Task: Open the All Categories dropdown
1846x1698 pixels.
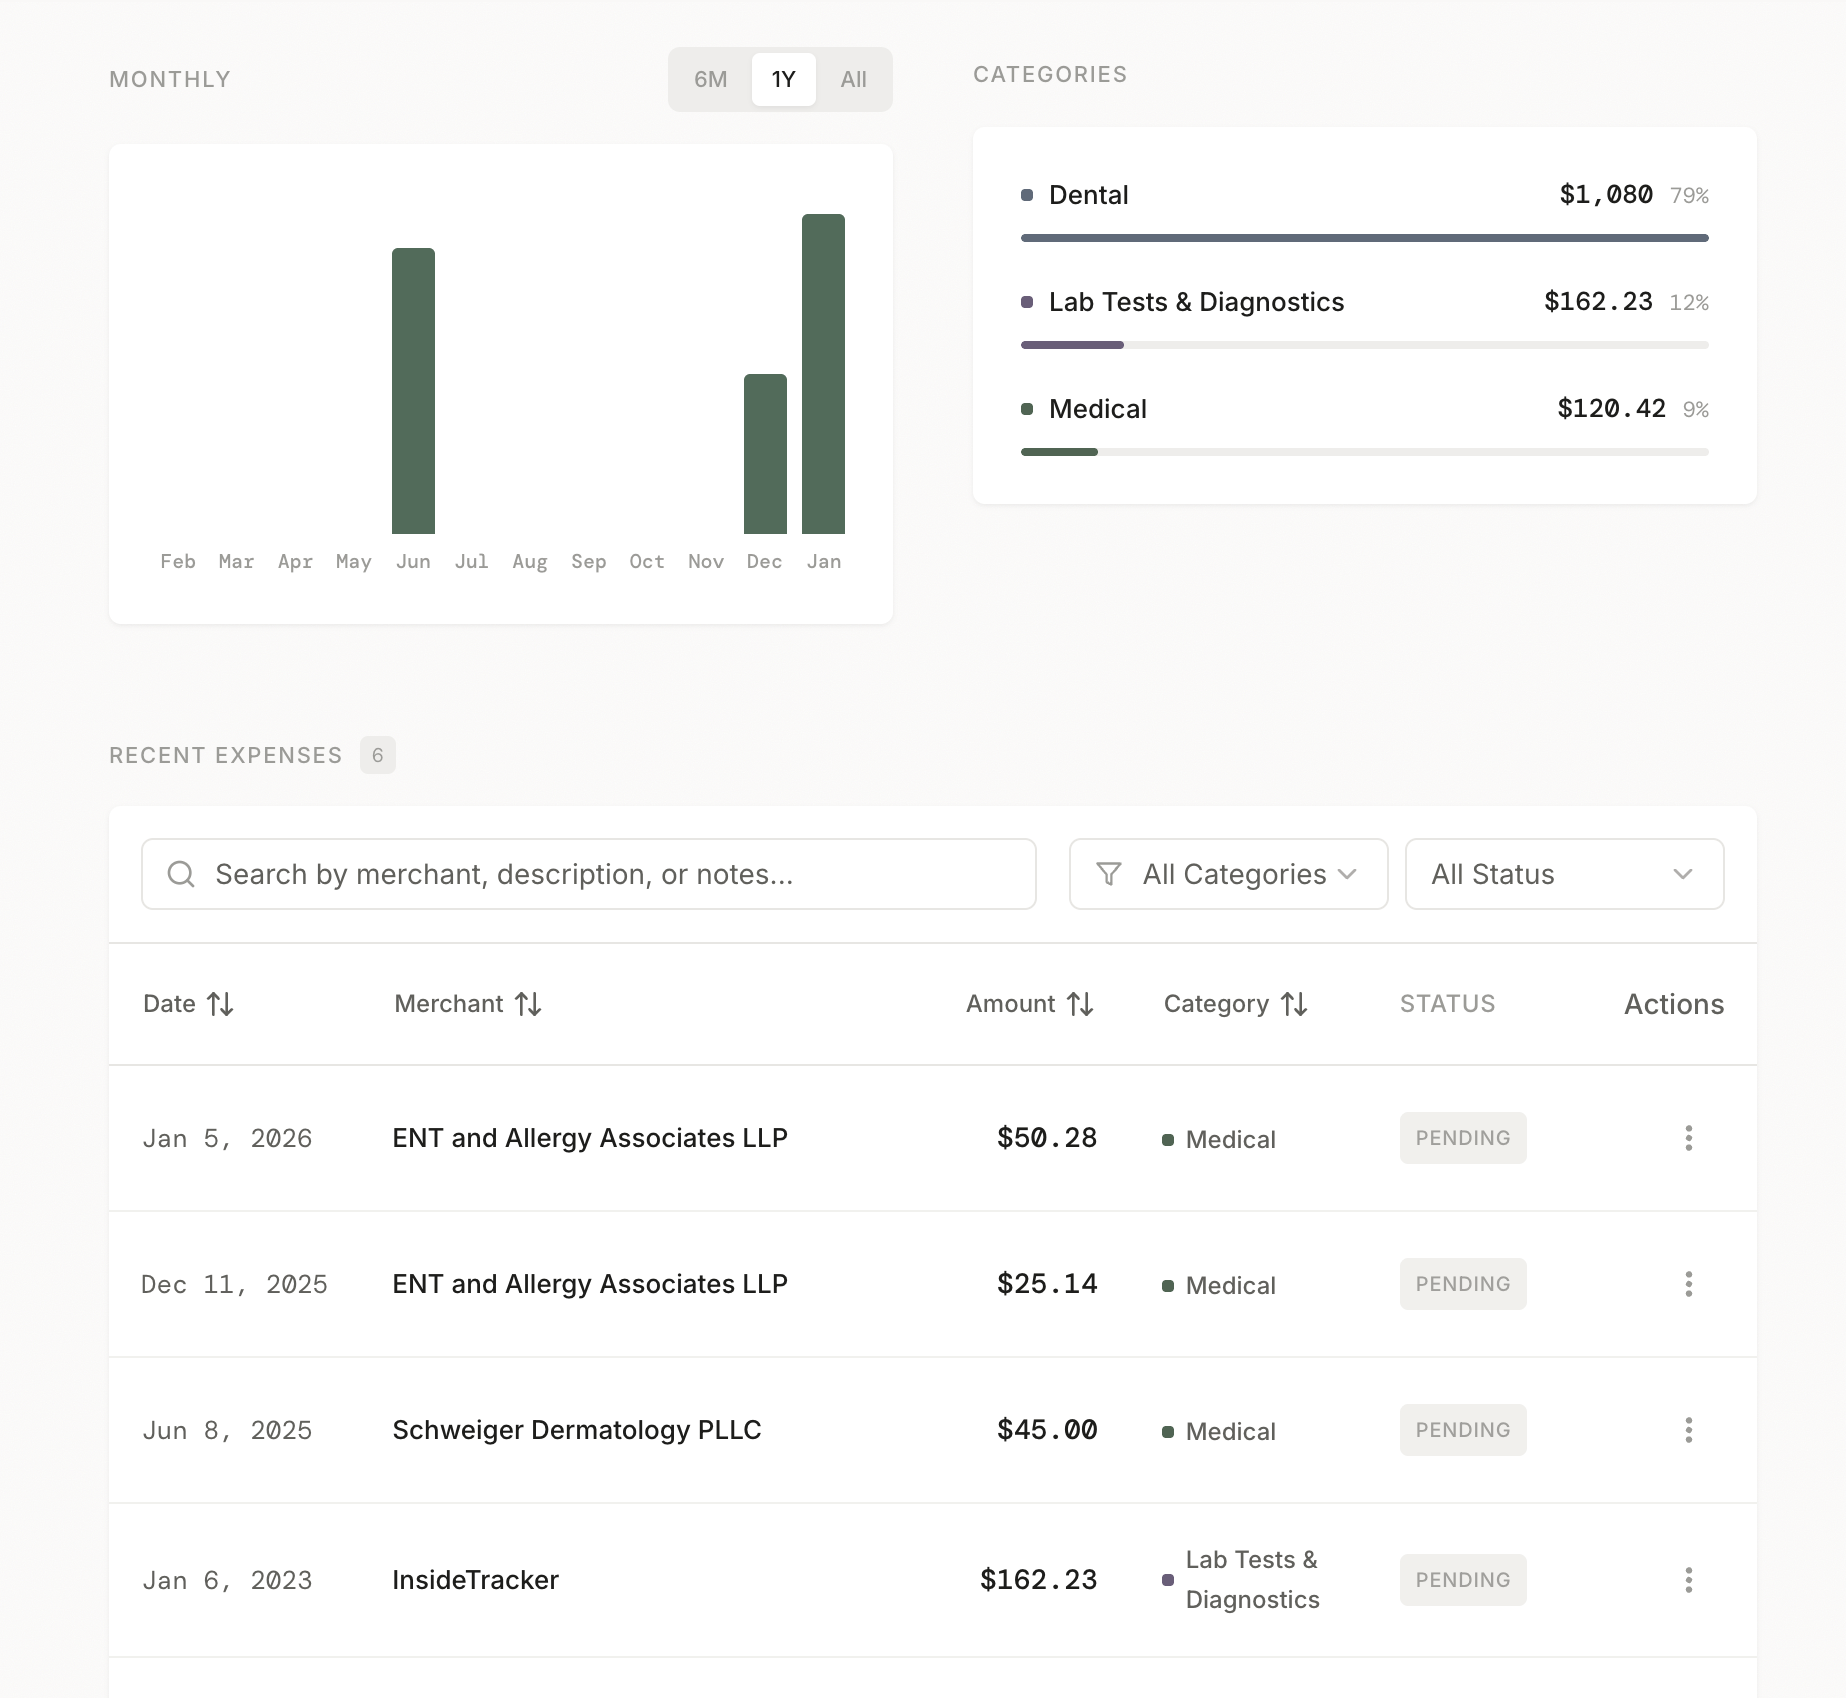Action: [x=1228, y=874]
